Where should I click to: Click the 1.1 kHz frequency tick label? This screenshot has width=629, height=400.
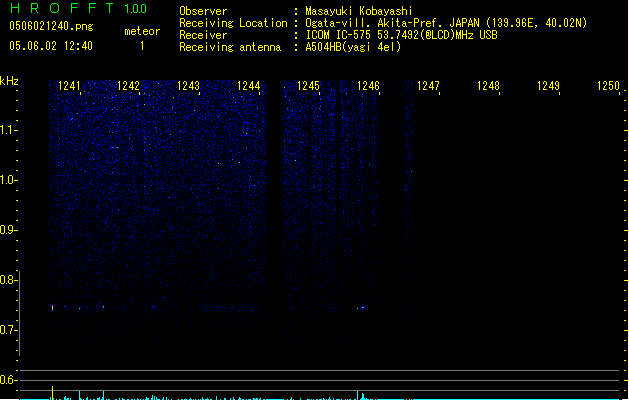point(8,130)
